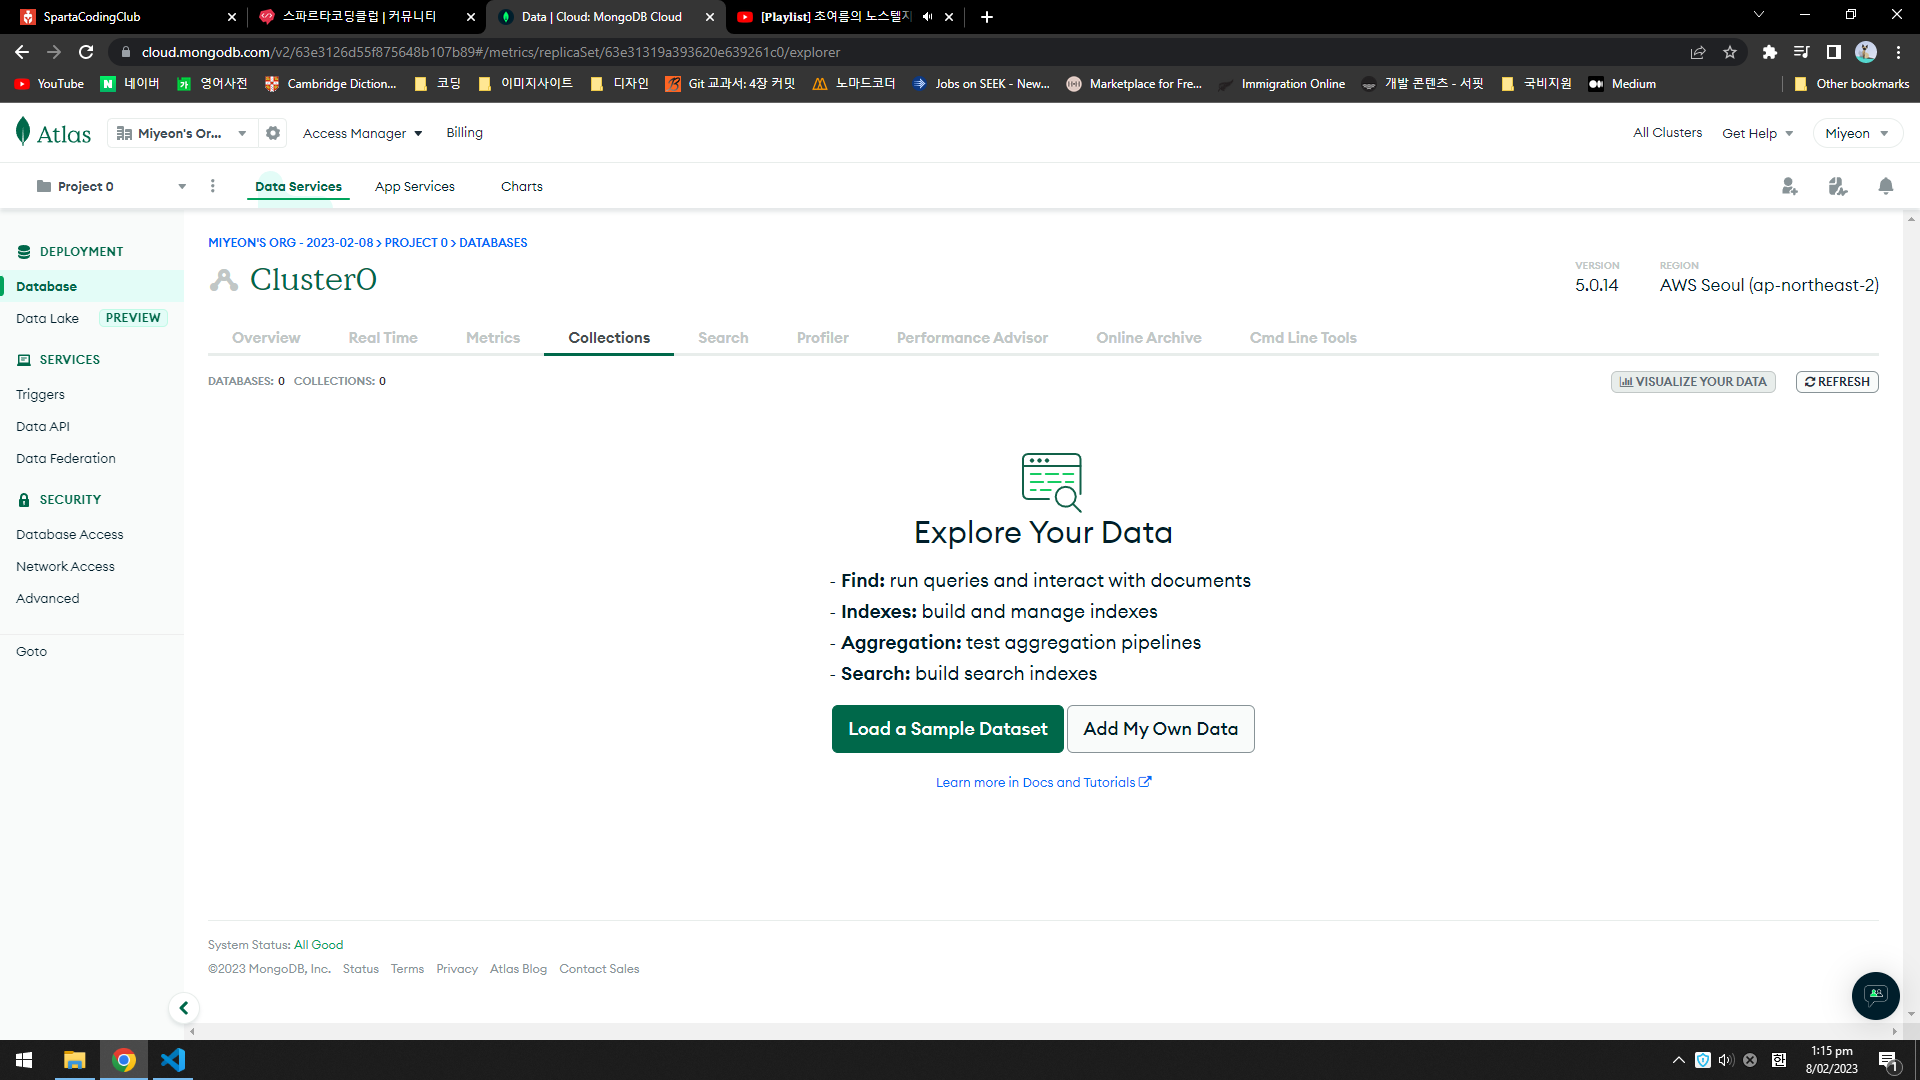Open the Online Archive tab
This screenshot has height=1080, width=1920.
click(x=1148, y=338)
